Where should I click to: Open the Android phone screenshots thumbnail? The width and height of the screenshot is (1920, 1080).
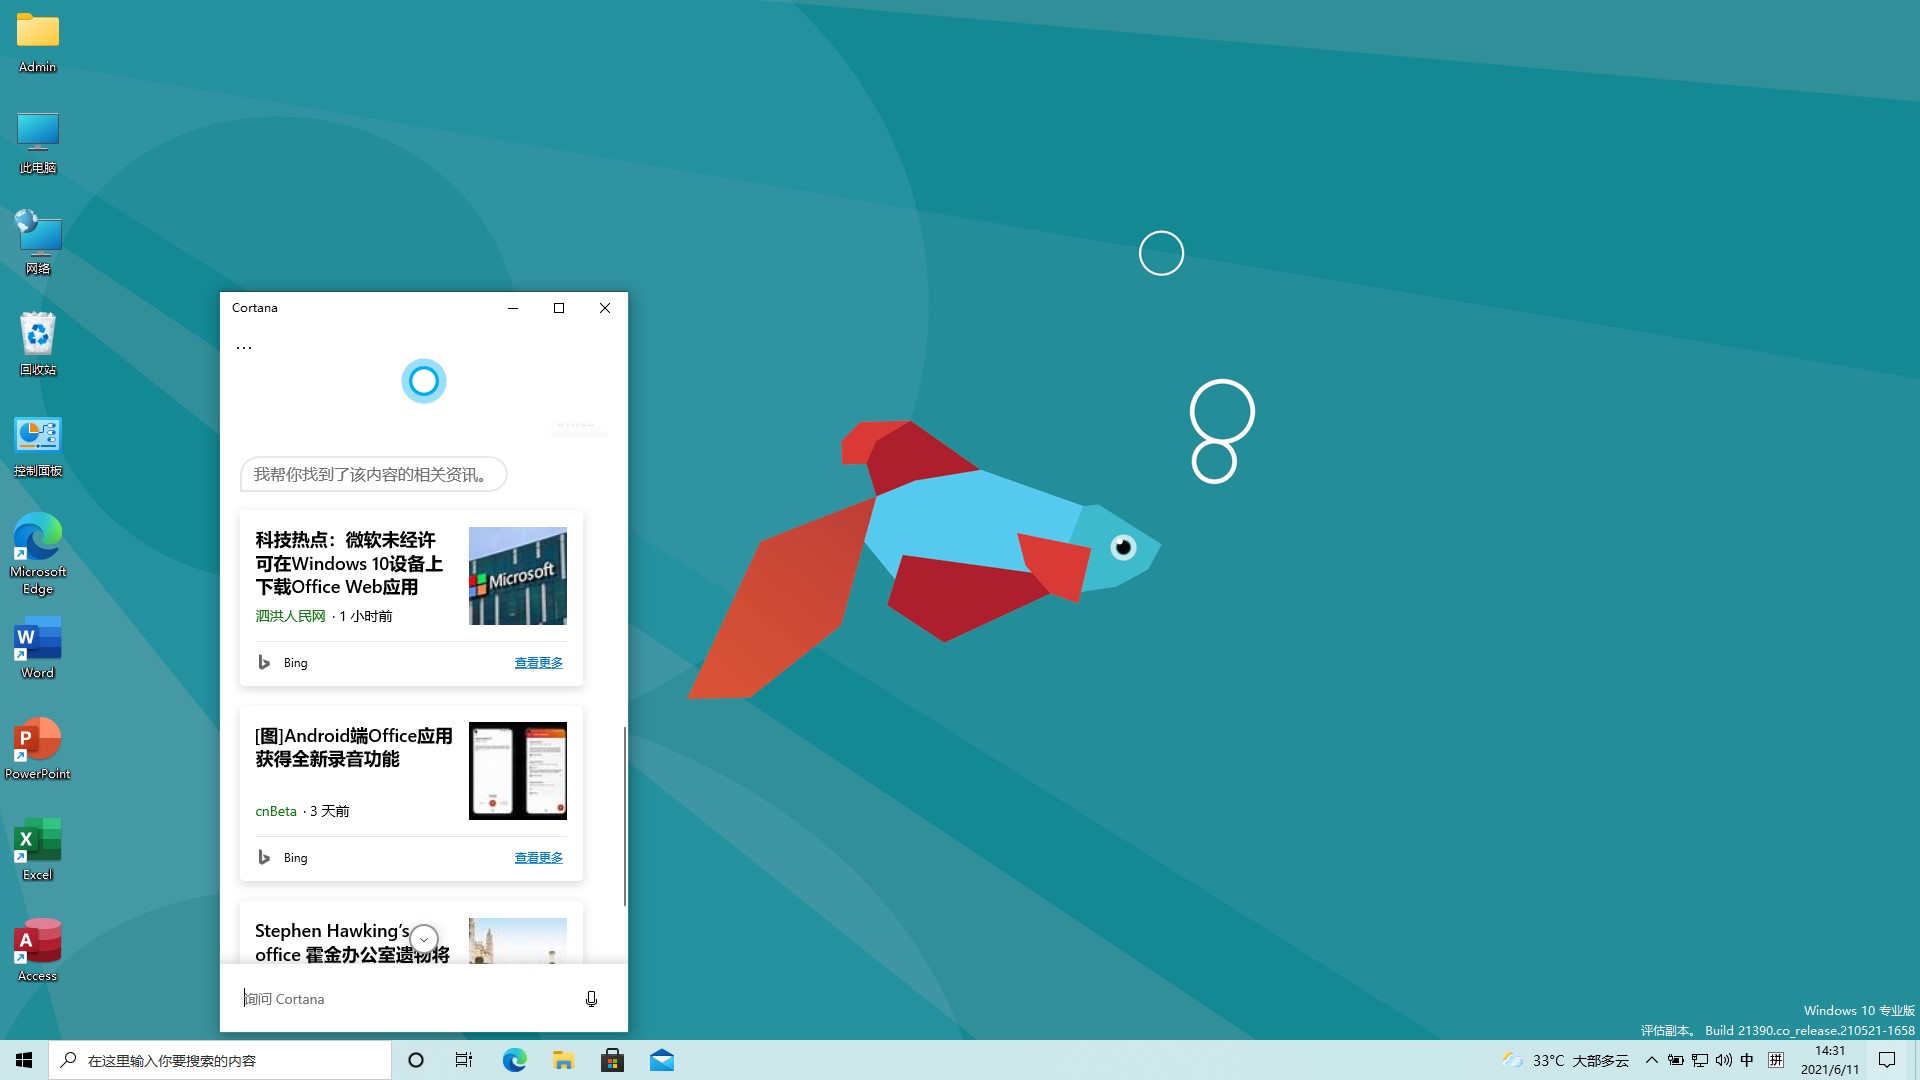pyautogui.click(x=518, y=771)
